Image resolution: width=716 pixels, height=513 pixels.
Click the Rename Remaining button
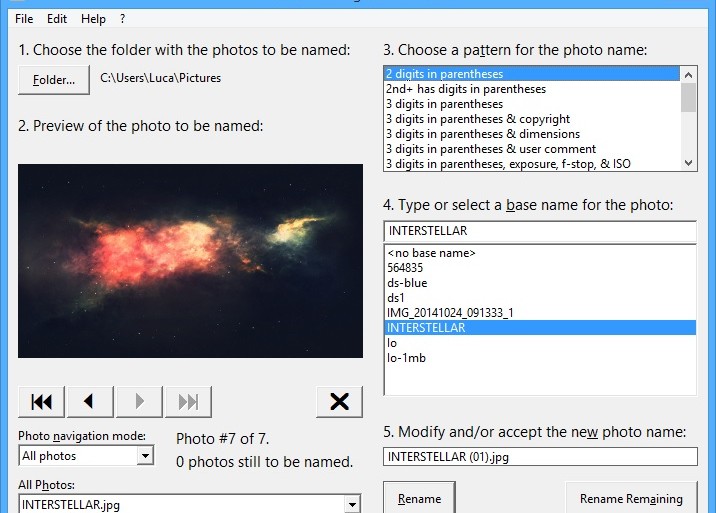[x=631, y=498]
